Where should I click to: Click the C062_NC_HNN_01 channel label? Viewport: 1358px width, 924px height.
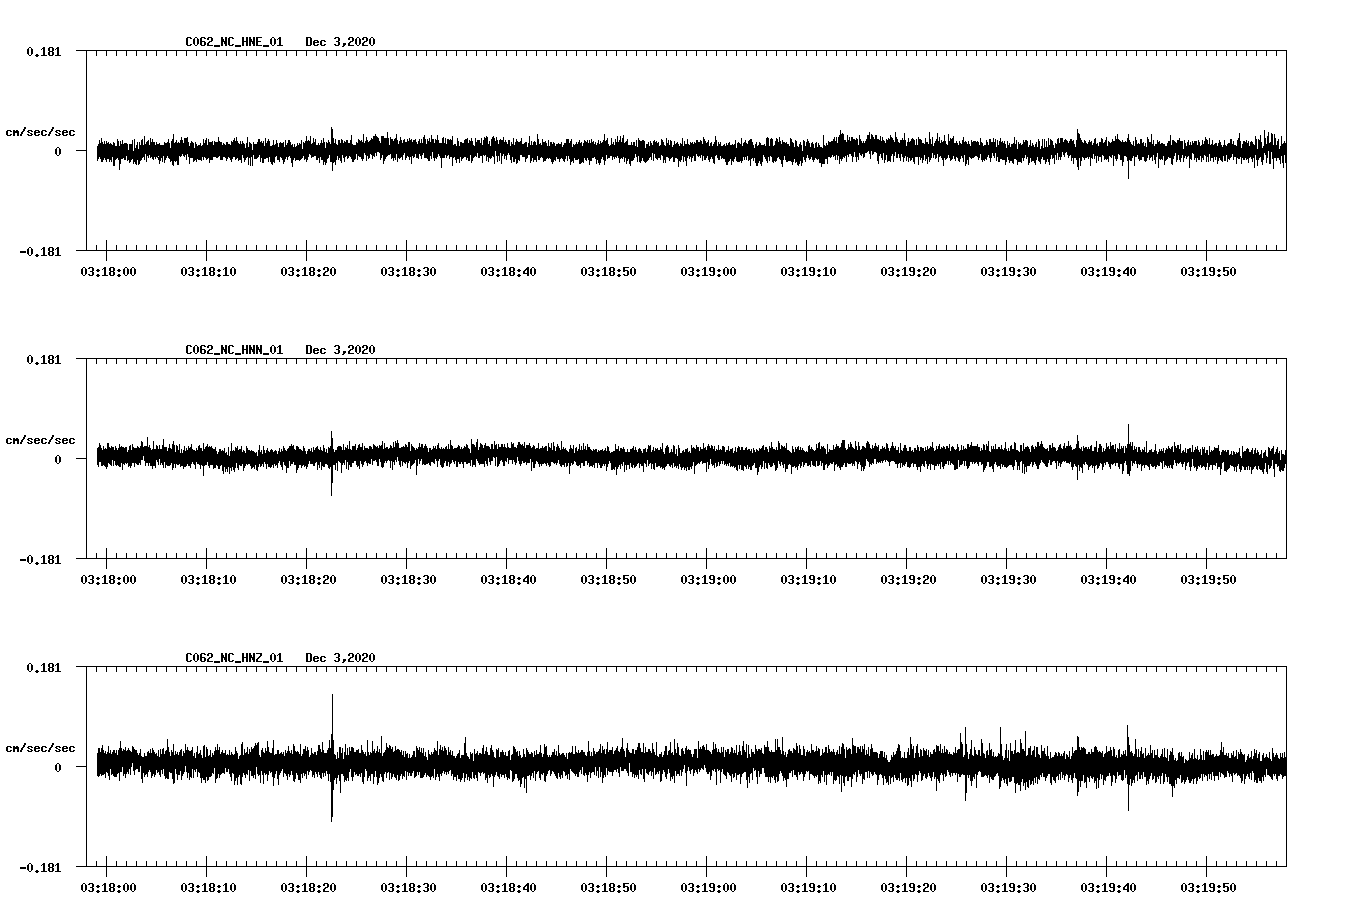[232, 350]
